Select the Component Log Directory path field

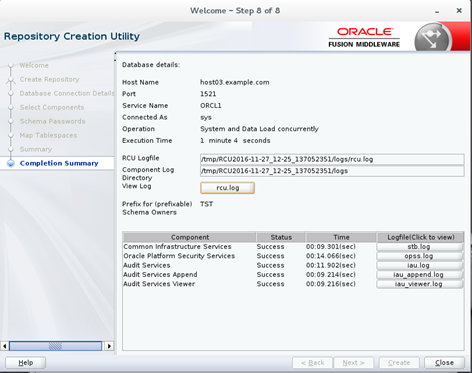click(332, 171)
